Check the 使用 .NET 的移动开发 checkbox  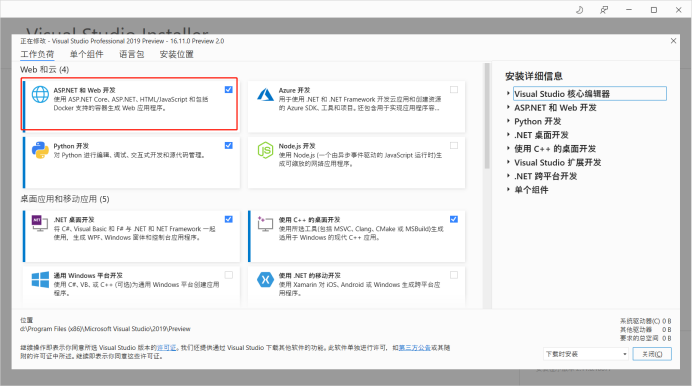454,275
